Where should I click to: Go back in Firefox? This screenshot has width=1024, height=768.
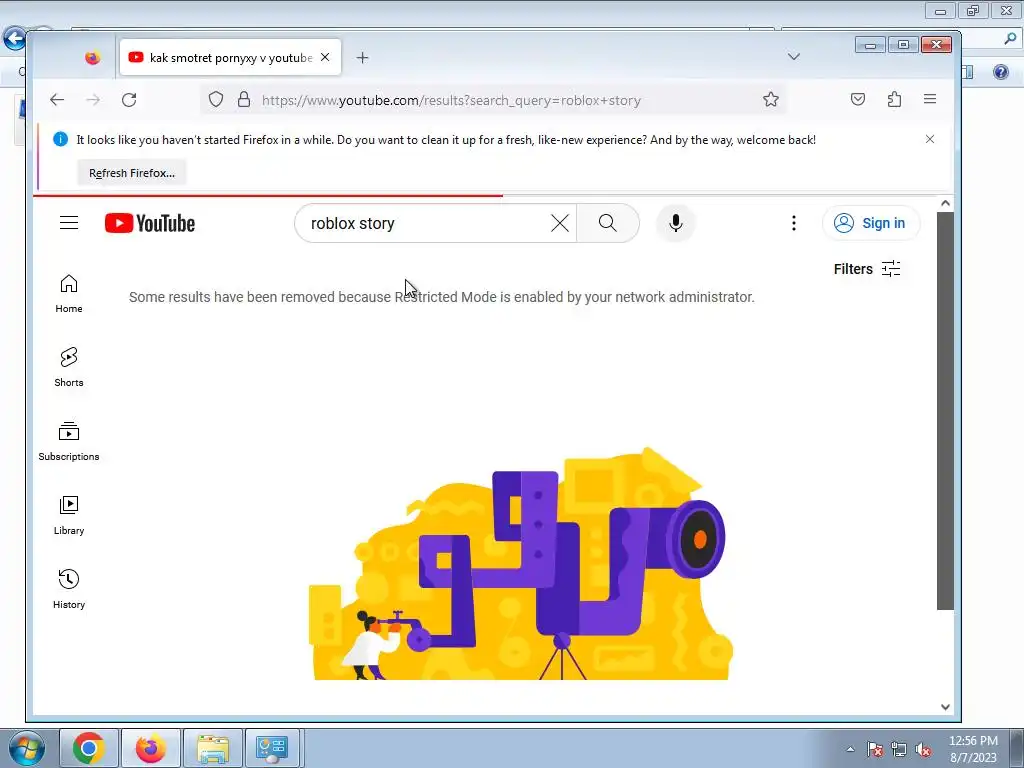pyautogui.click(x=57, y=100)
